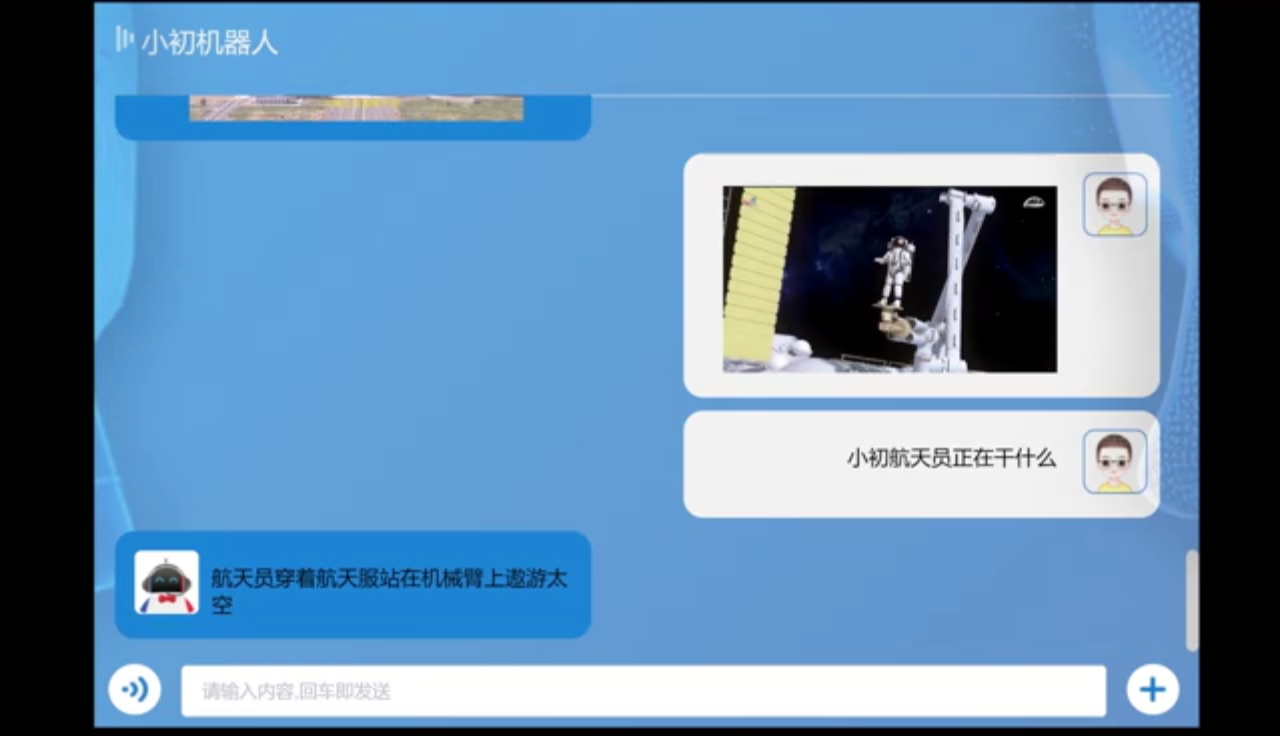Click the user message 小初航天员正在干什么
This screenshot has width=1280, height=736.
coord(950,459)
